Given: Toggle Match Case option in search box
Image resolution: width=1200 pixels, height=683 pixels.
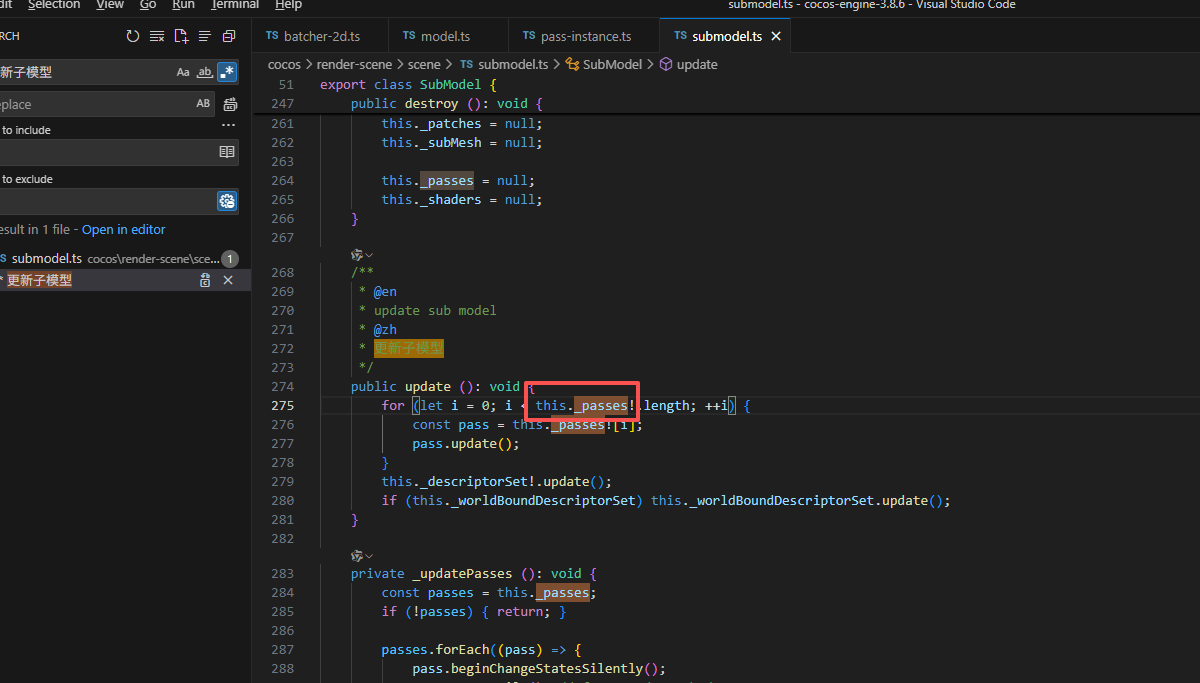Looking at the screenshot, I should tap(183, 72).
